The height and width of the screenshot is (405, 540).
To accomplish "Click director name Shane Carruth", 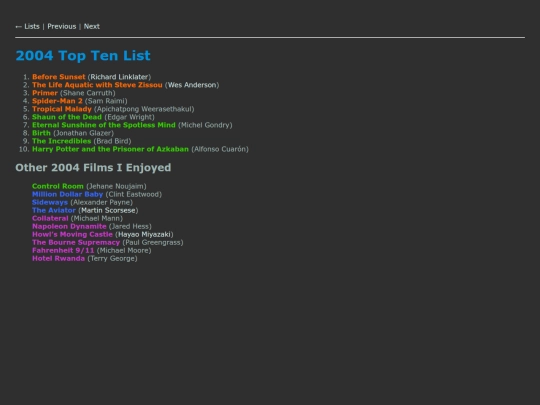I will point(87,93).
